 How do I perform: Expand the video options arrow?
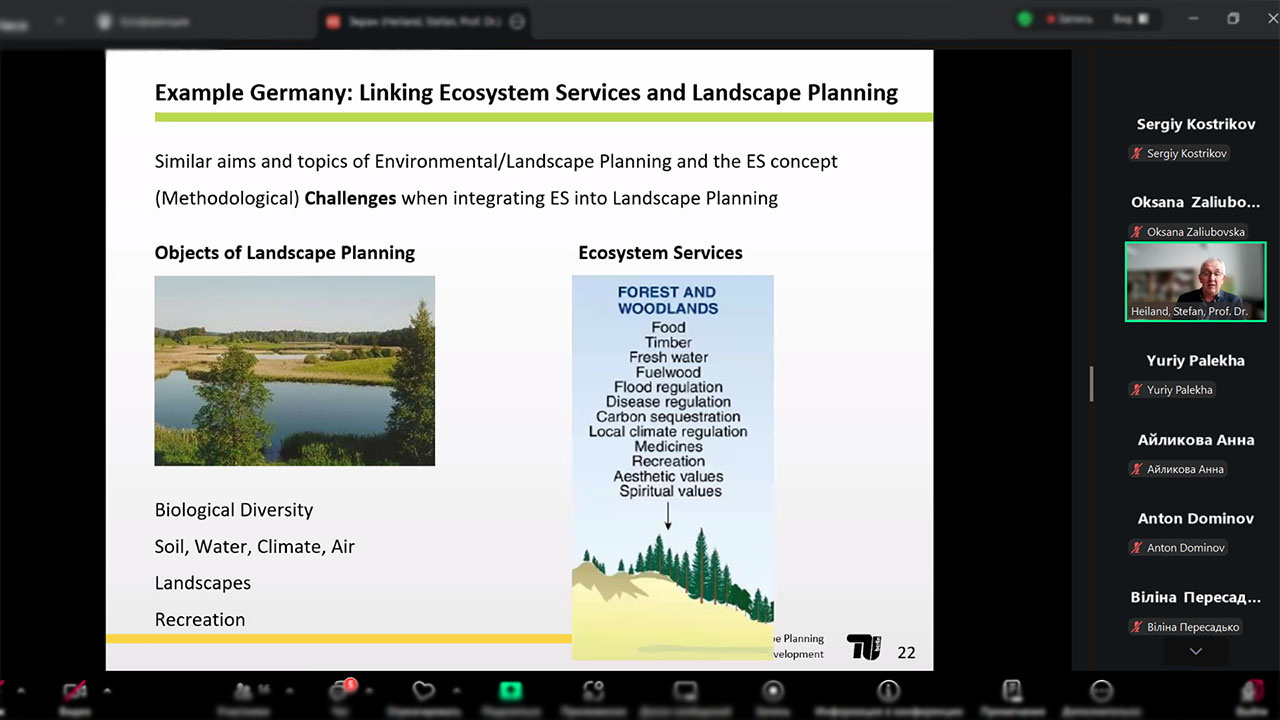click(x=107, y=691)
